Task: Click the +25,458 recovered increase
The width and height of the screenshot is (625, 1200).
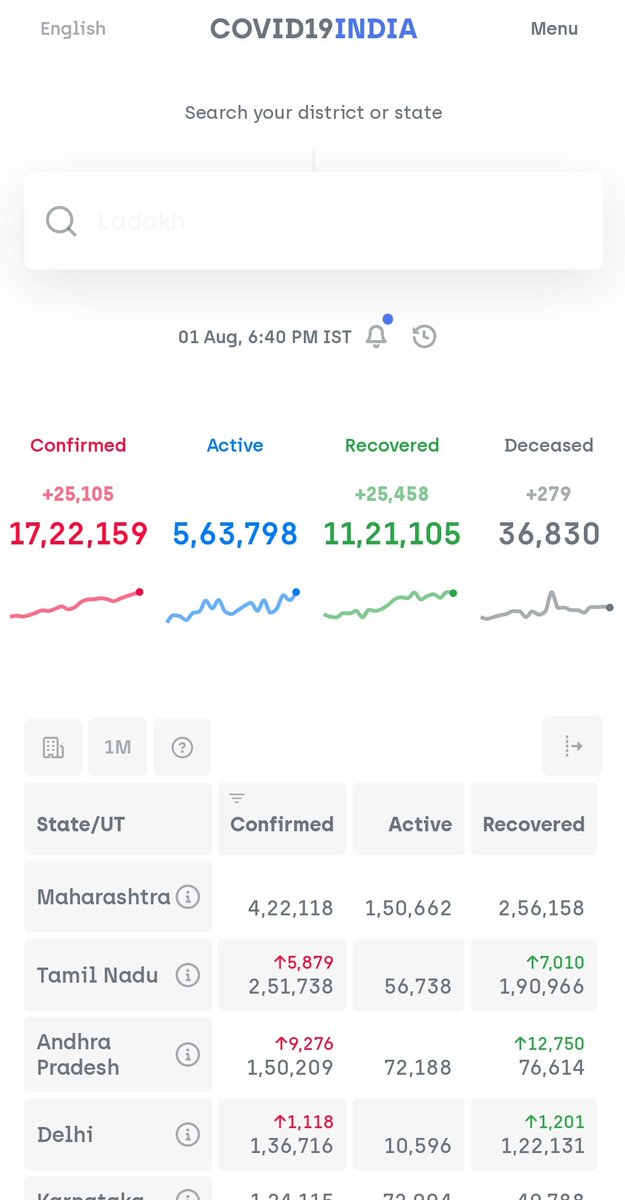Action: pyautogui.click(x=391, y=494)
